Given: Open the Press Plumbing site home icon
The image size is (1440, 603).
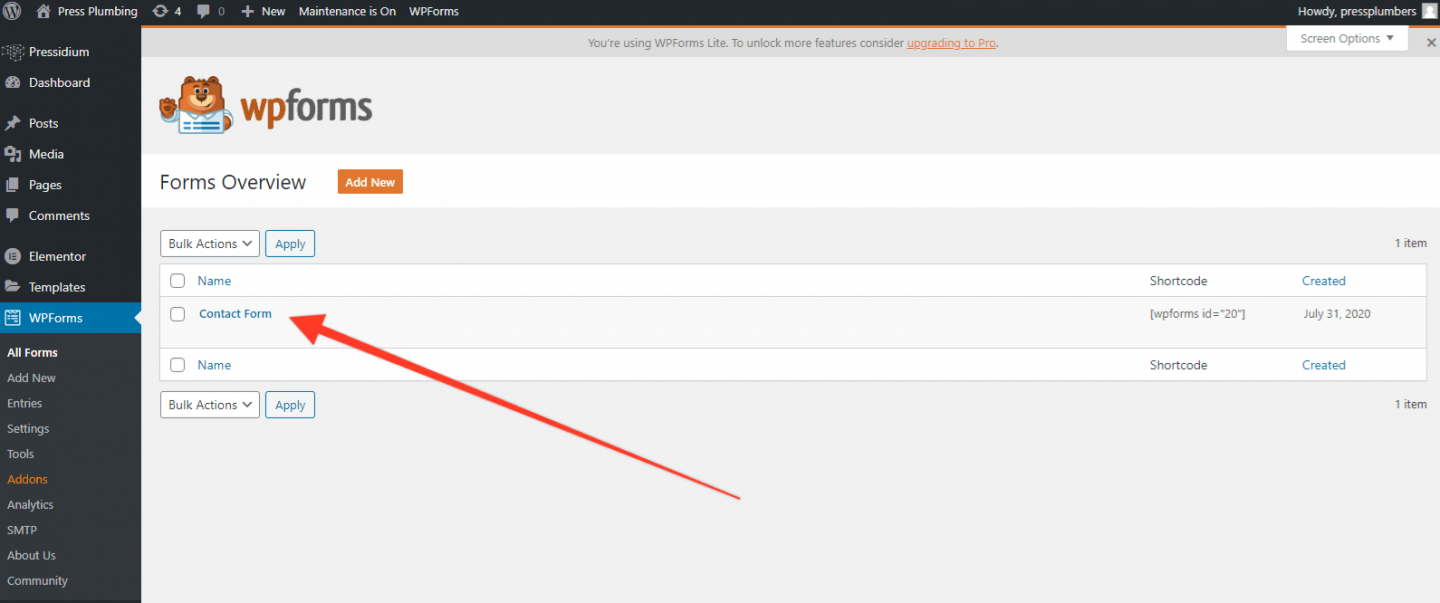Looking at the screenshot, I should pos(43,11).
